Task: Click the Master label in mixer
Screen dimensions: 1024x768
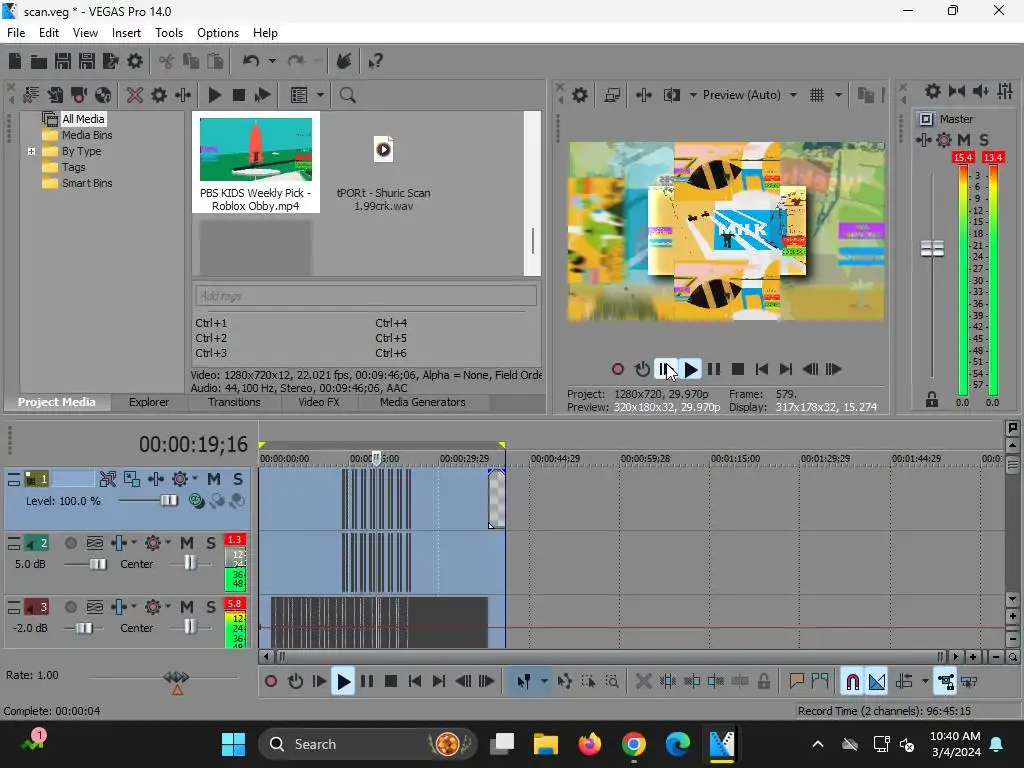Action: point(956,120)
